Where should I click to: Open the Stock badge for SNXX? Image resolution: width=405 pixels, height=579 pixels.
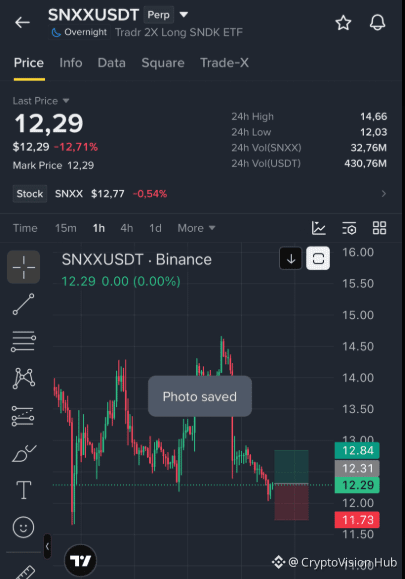pos(30,194)
